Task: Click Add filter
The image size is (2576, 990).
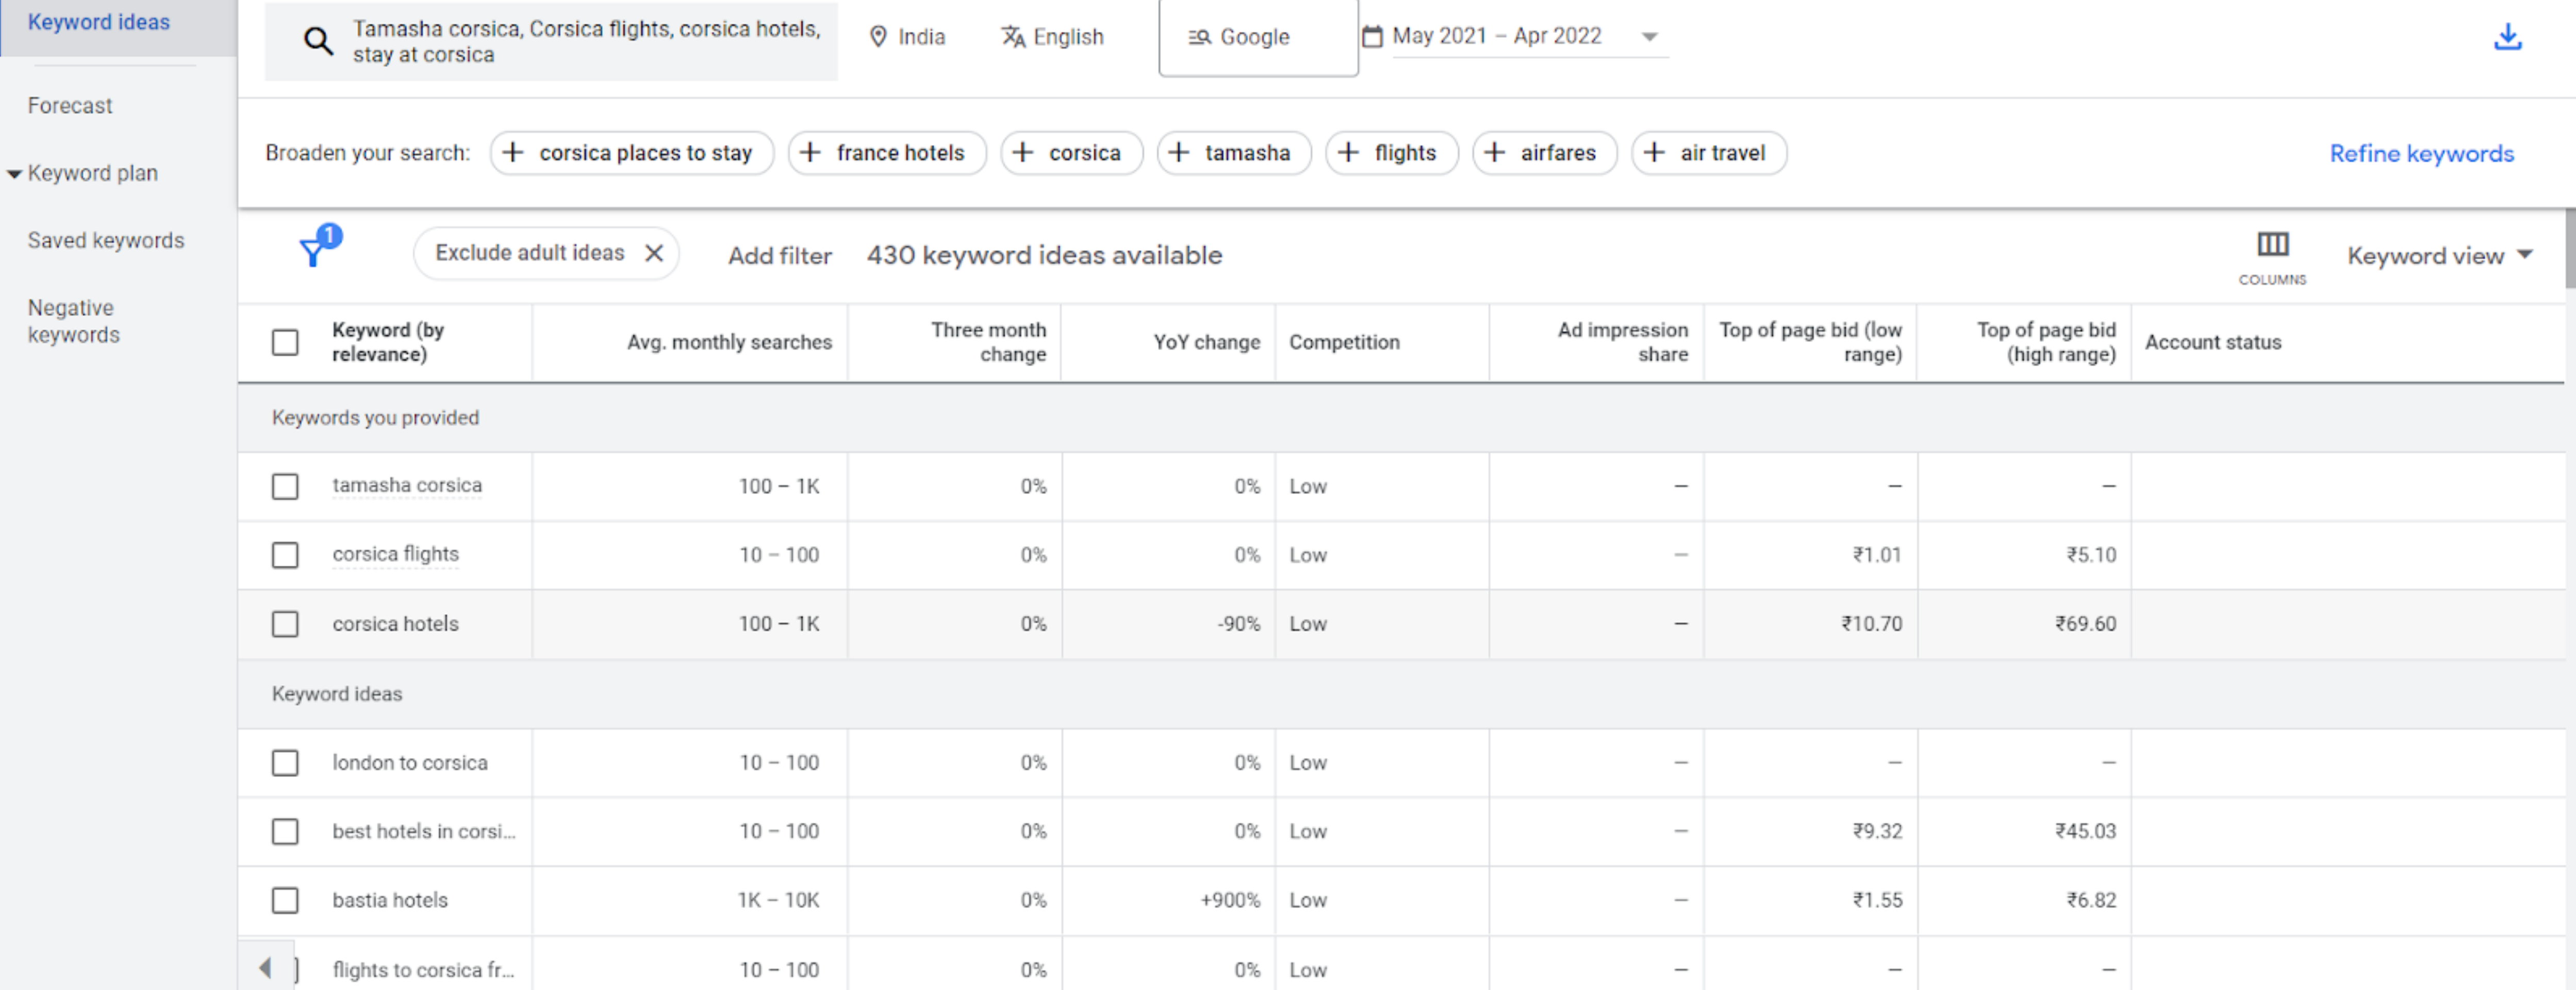Action: [780, 256]
